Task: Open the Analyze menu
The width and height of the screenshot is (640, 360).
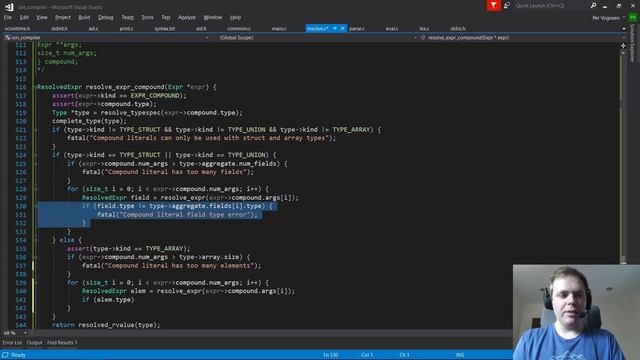Action: click(x=187, y=18)
